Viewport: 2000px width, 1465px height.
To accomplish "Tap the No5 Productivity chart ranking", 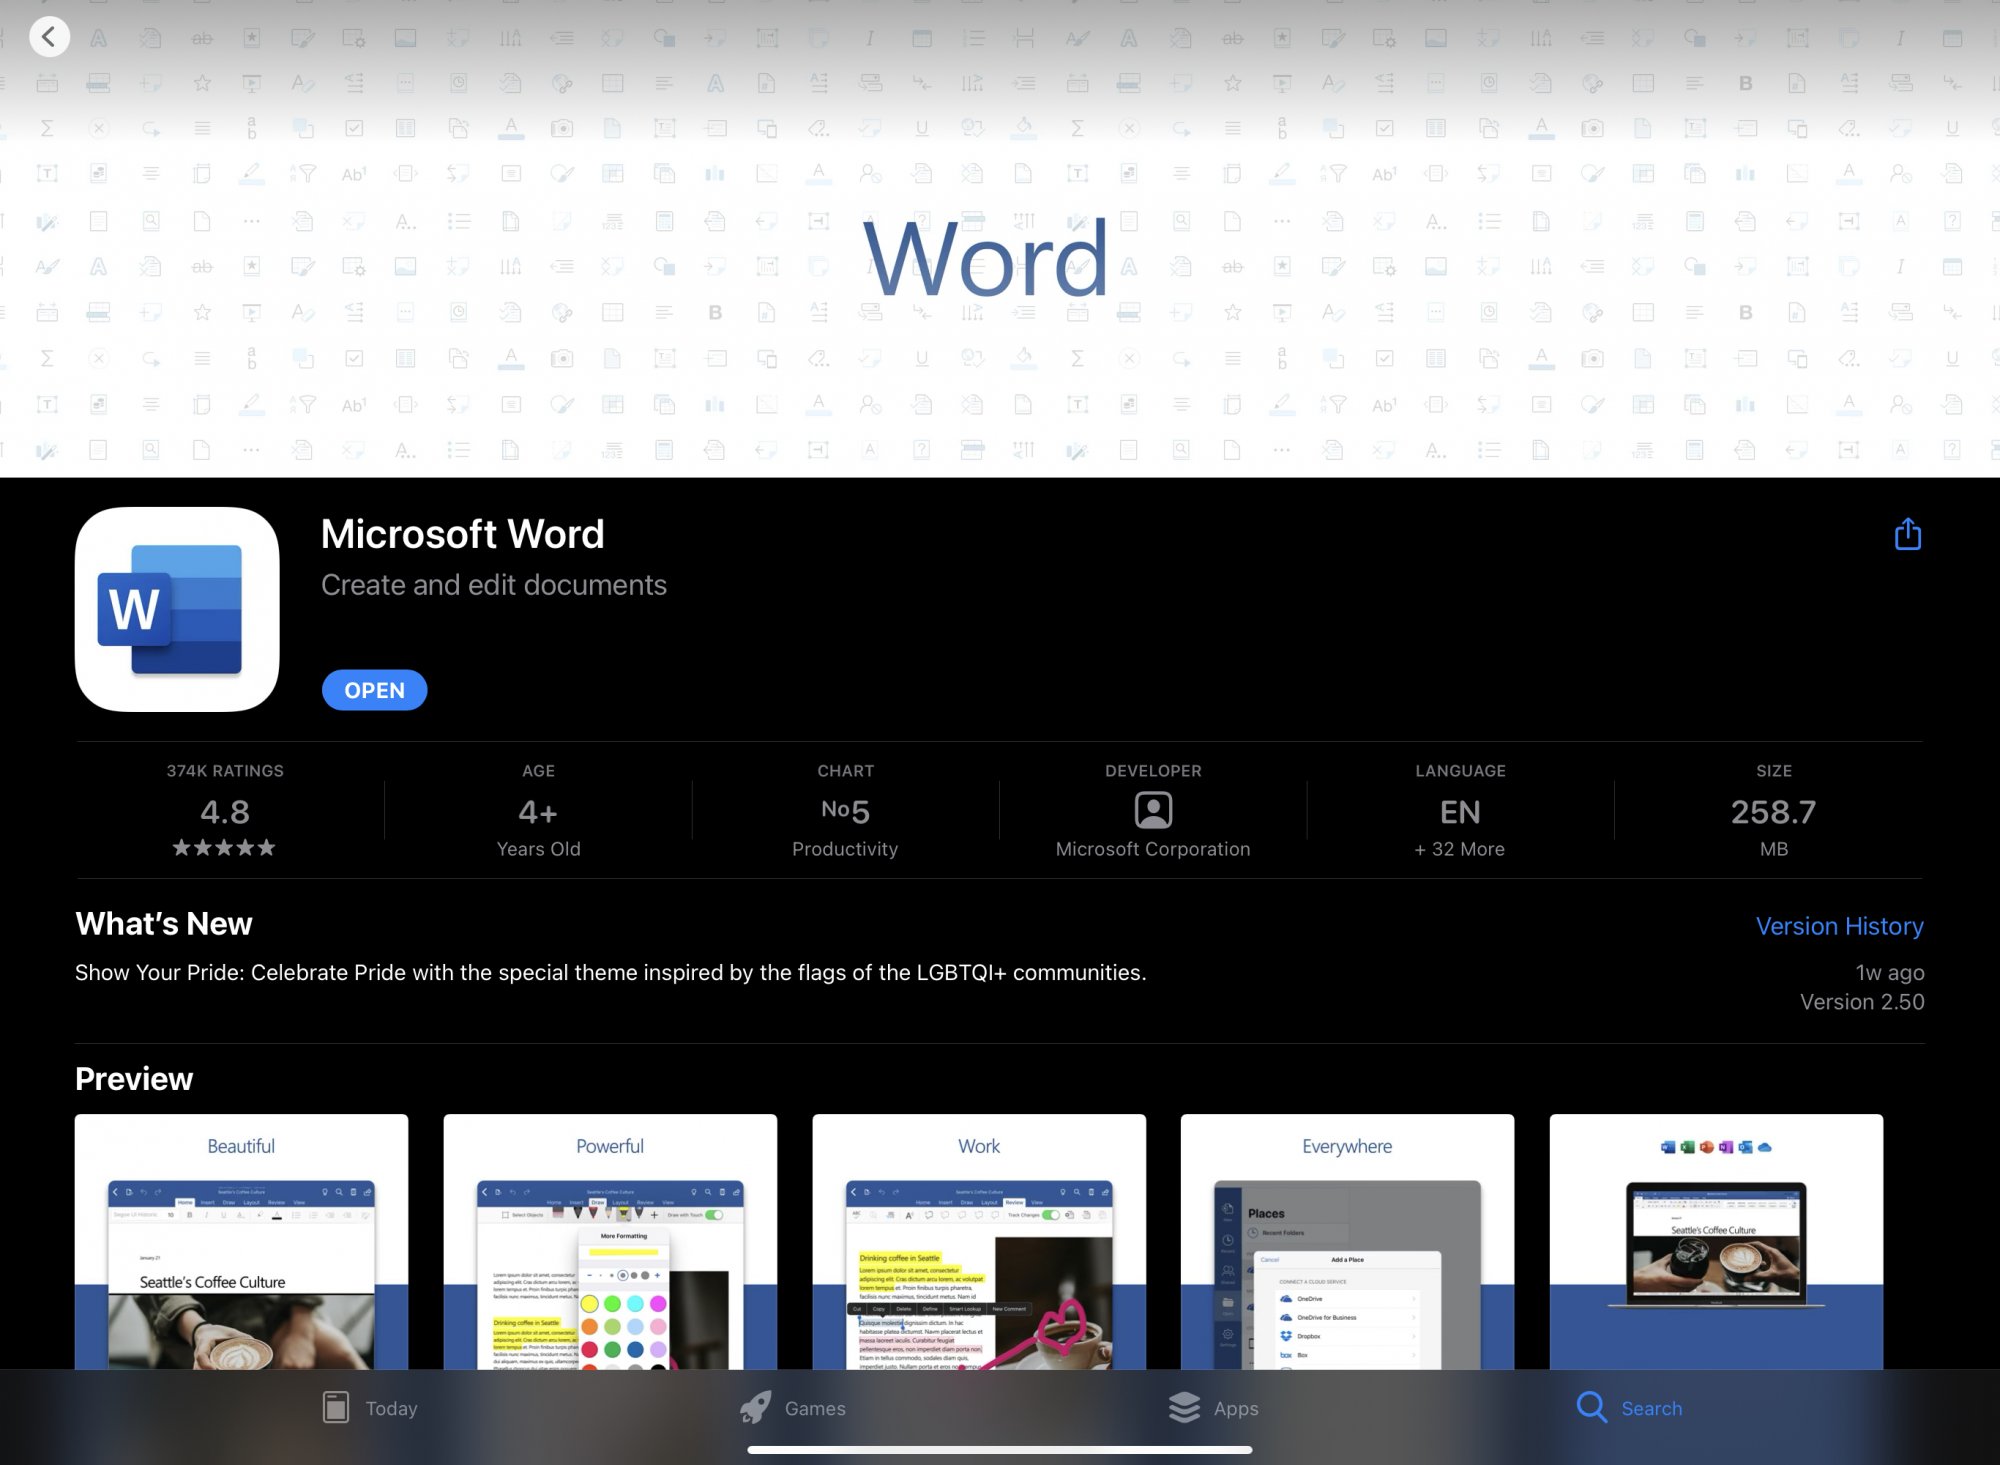I will (845, 811).
